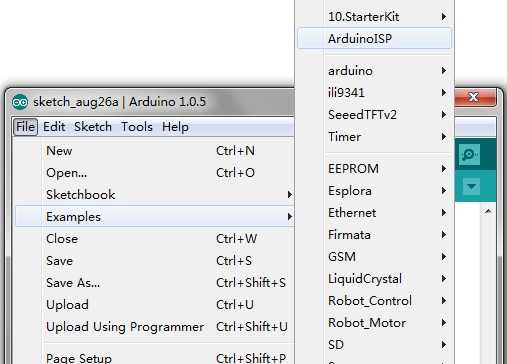This screenshot has width=507, height=364.
Task: Click the tab dropdown arrow icon
Action: (x=471, y=186)
